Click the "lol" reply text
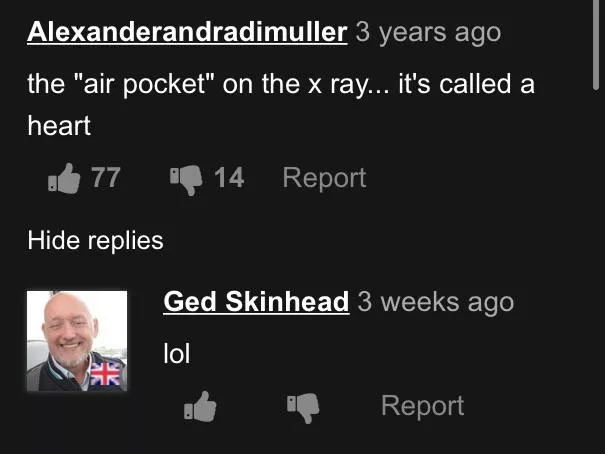The image size is (605, 454). [177, 353]
